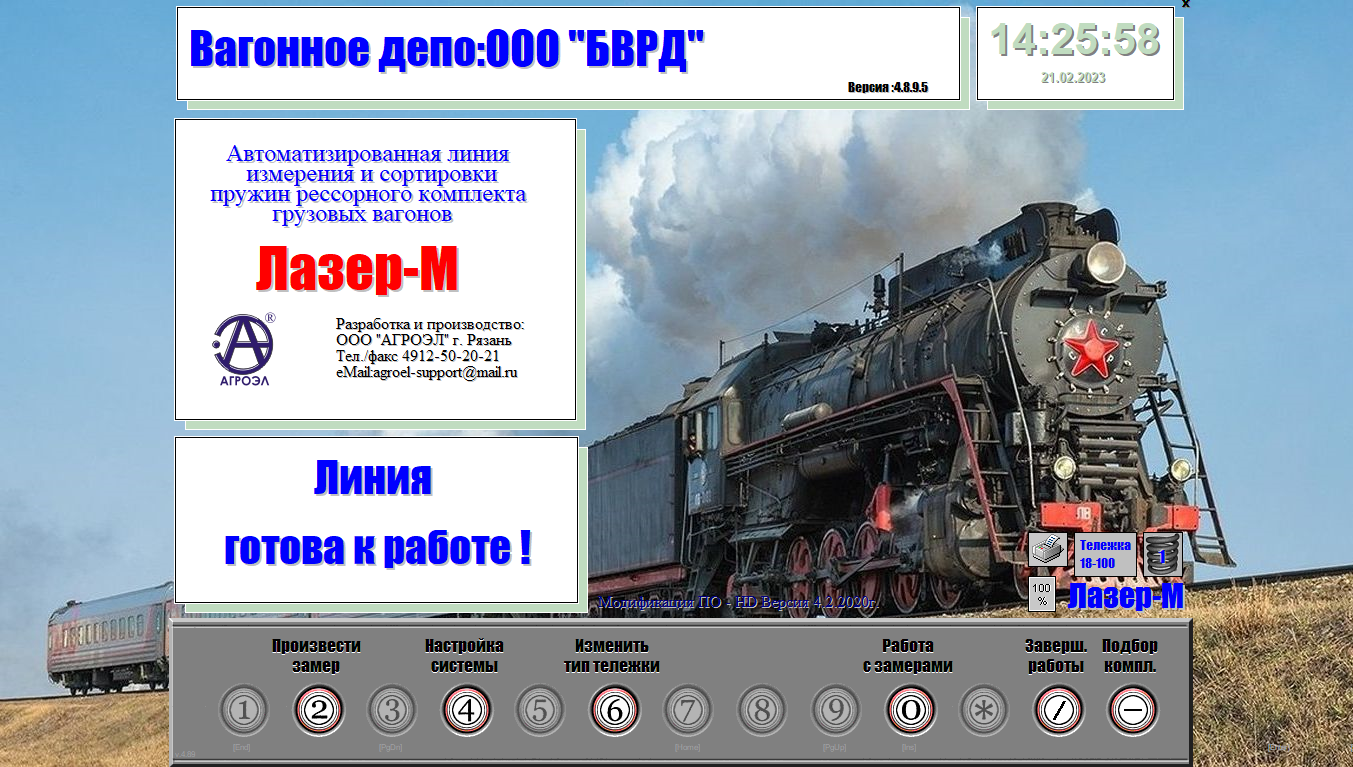The height and width of the screenshot is (767, 1353).
Task: Click the Модификация ПО - HD Версия text
Action: [x=739, y=603]
